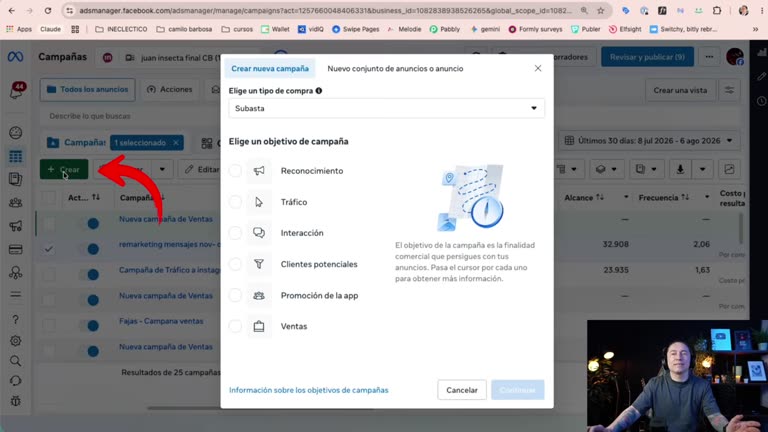Open the bug report icon in sidebar
Image resolution: width=768 pixels, height=432 pixels.
click(16, 401)
